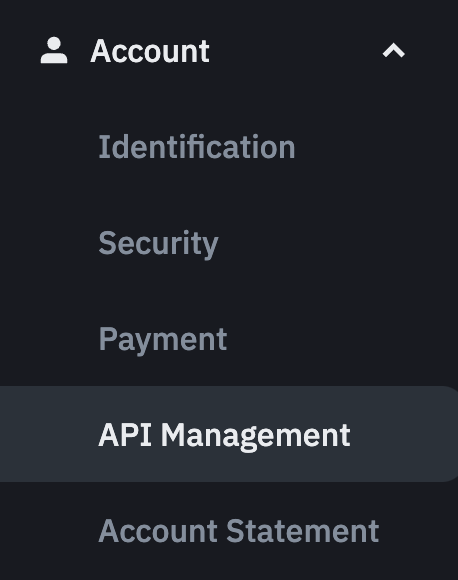This screenshot has height=580, width=458.
Task: Go to Security settings
Action: tap(158, 244)
